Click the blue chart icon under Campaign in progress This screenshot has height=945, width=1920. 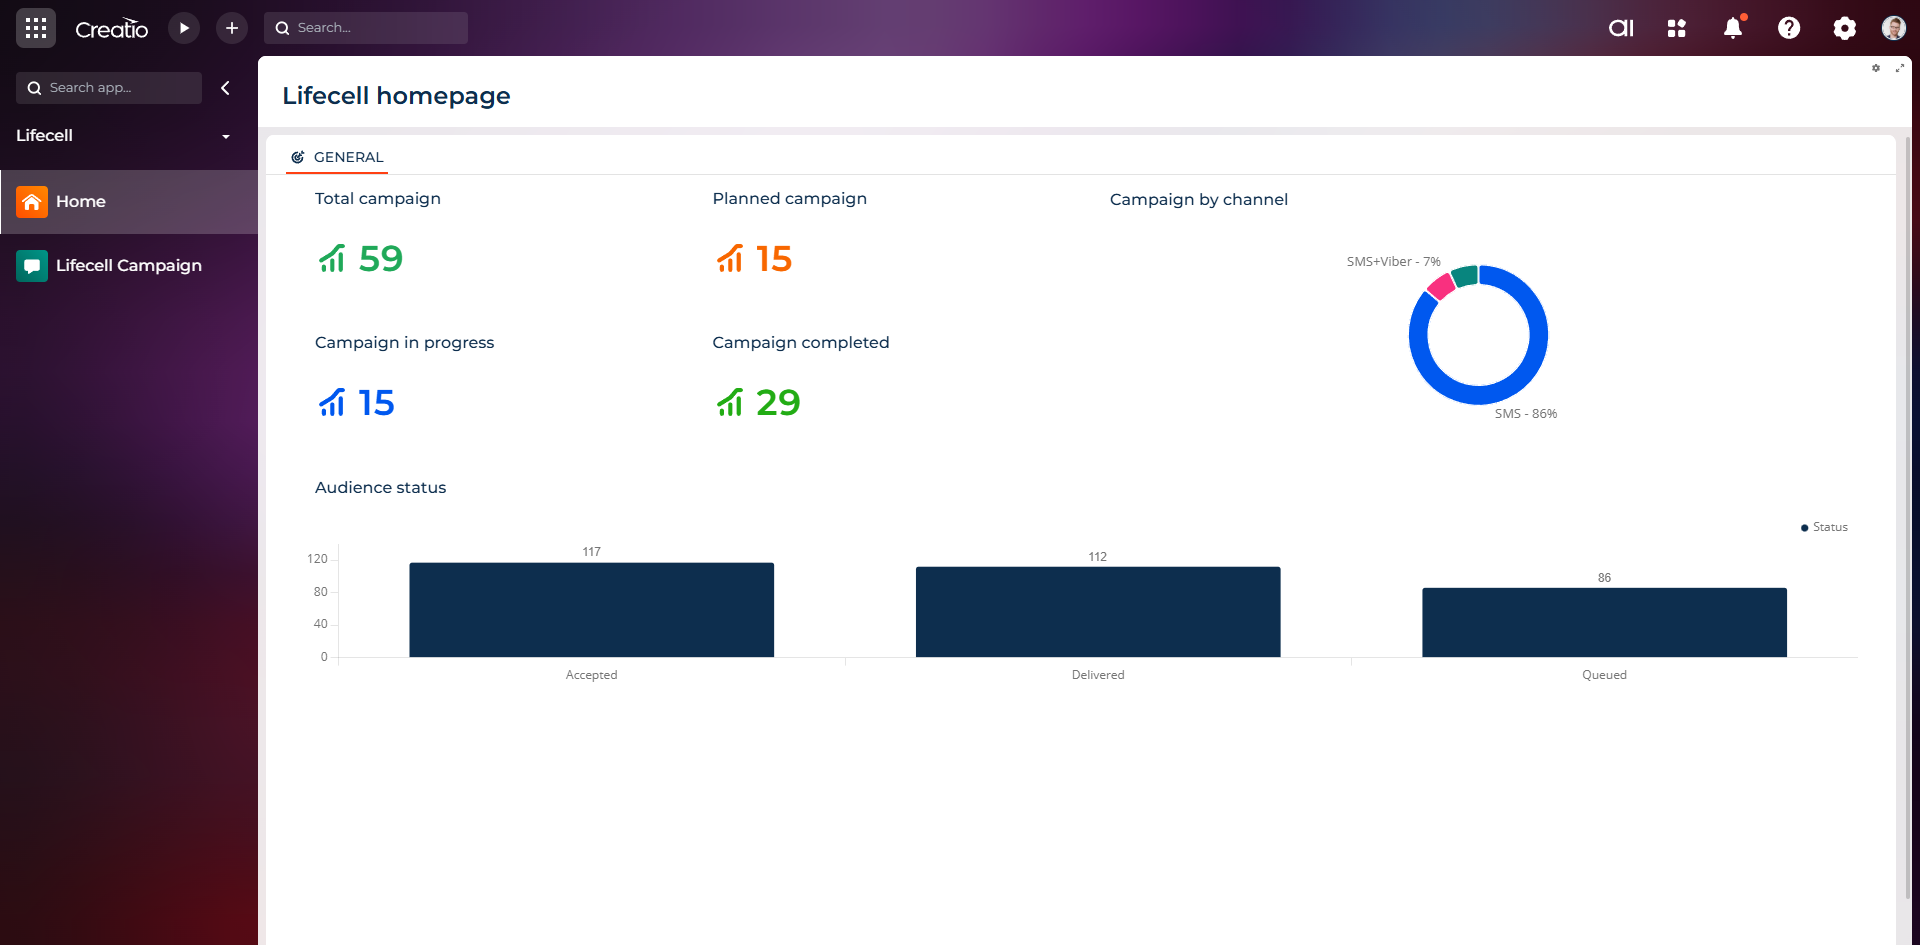point(332,403)
